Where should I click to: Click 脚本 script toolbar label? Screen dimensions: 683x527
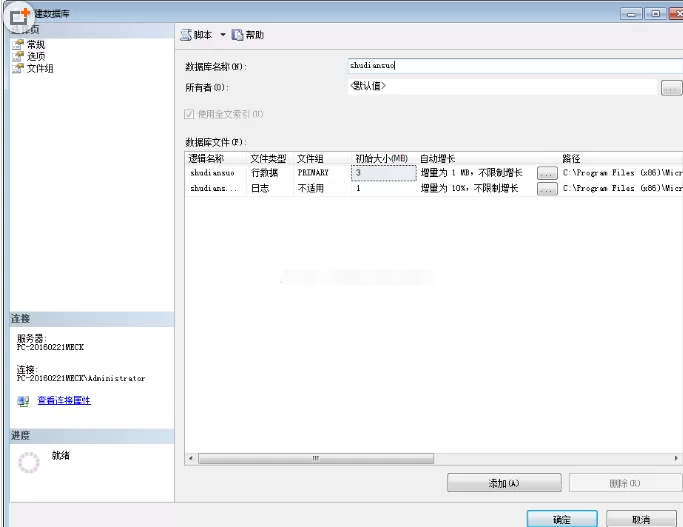tap(203, 35)
